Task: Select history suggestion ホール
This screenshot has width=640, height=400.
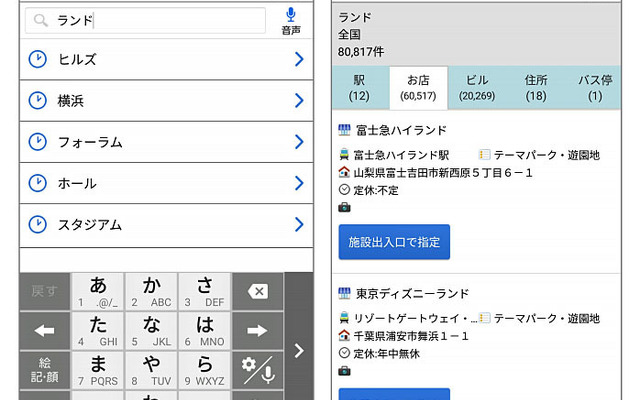Action: pyautogui.click(x=167, y=183)
